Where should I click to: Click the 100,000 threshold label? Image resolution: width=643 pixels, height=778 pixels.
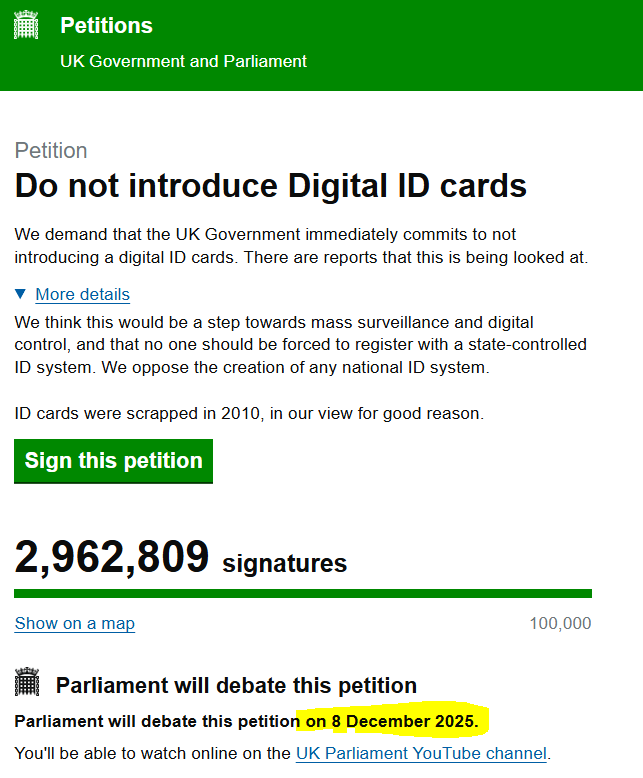(560, 624)
